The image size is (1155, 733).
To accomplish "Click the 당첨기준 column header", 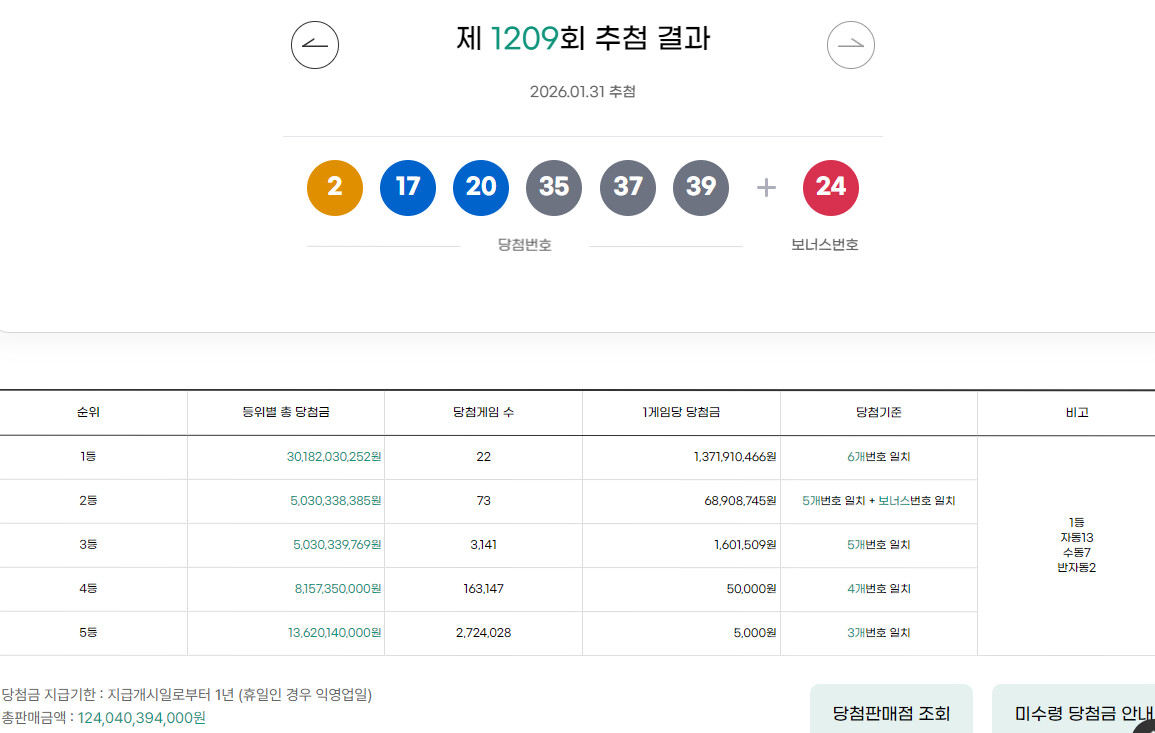I will coord(879,413).
